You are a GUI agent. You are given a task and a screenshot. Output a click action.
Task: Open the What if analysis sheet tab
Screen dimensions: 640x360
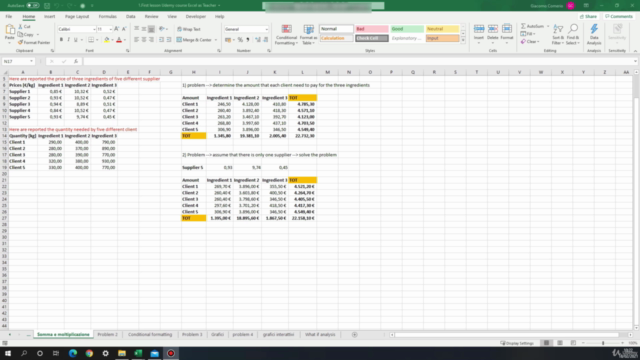click(x=320, y=335)
